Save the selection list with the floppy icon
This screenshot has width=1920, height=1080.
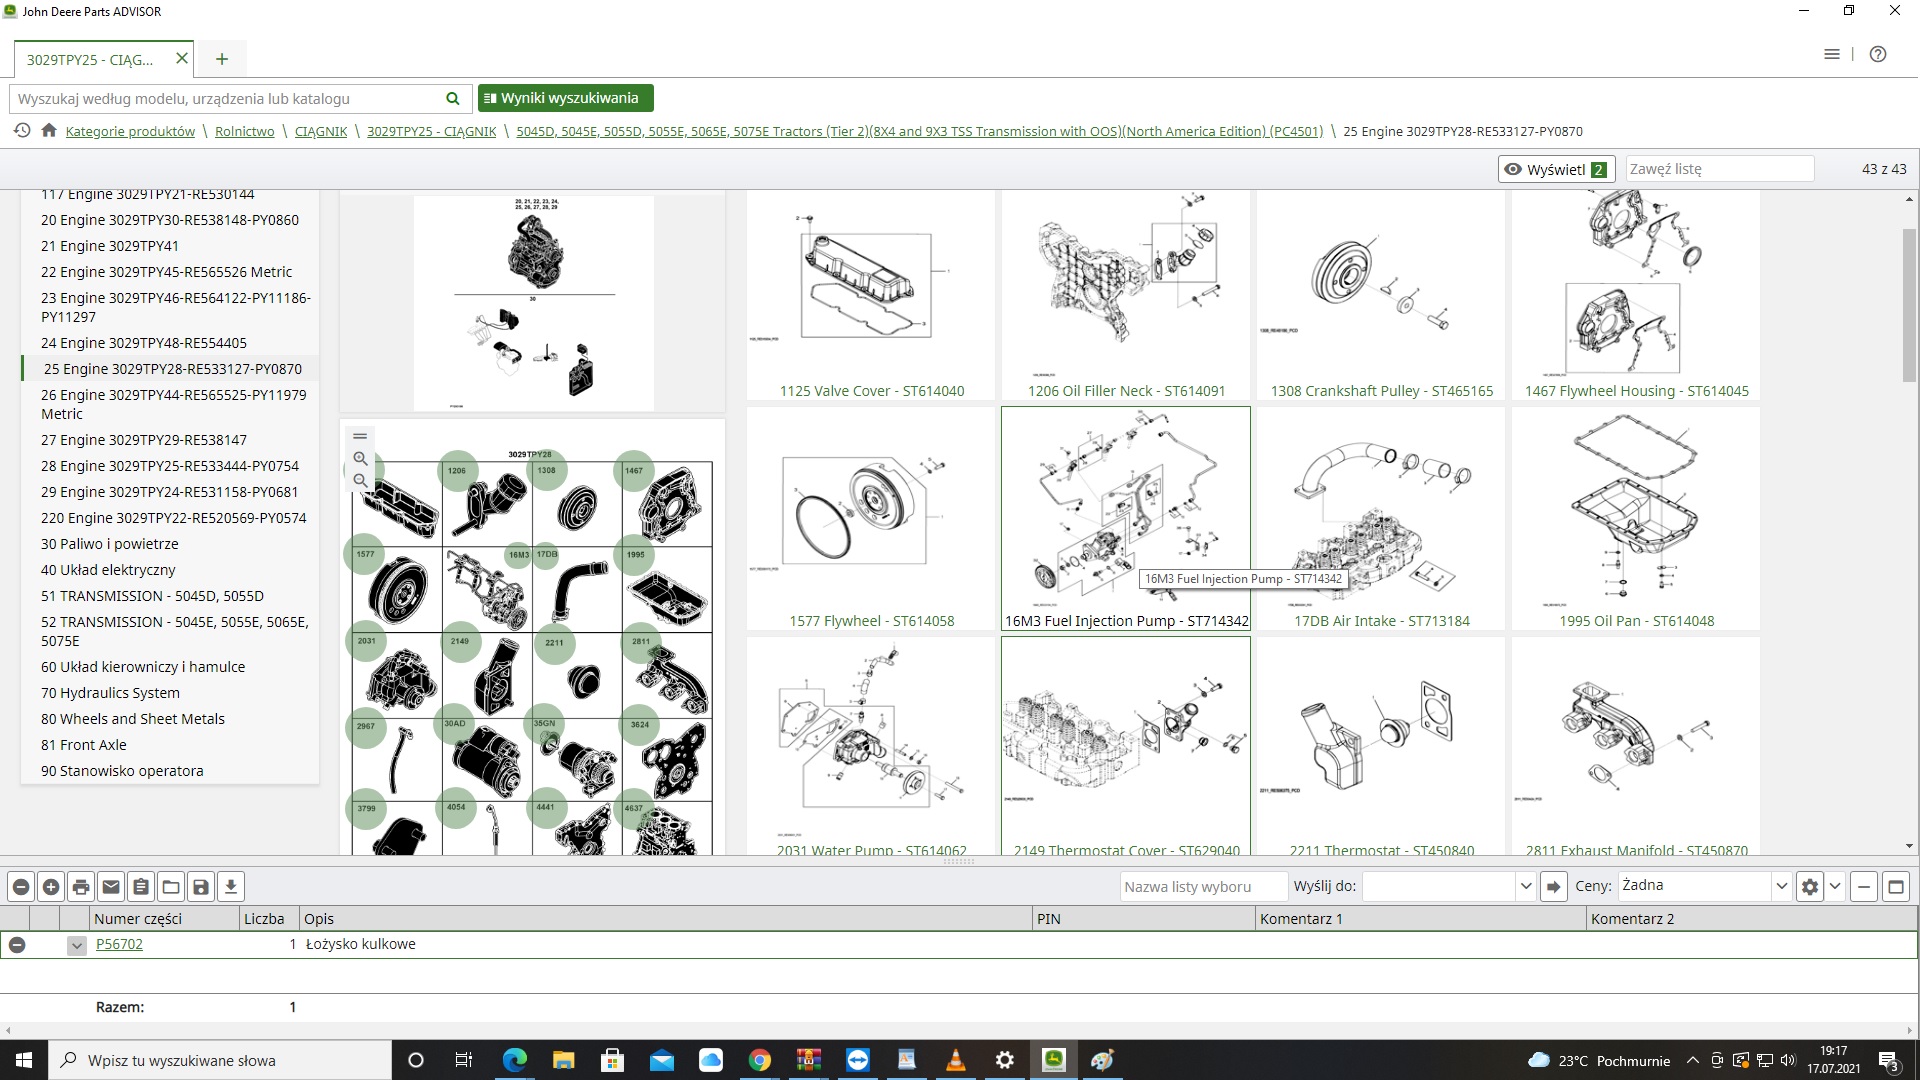coord(201,887)
